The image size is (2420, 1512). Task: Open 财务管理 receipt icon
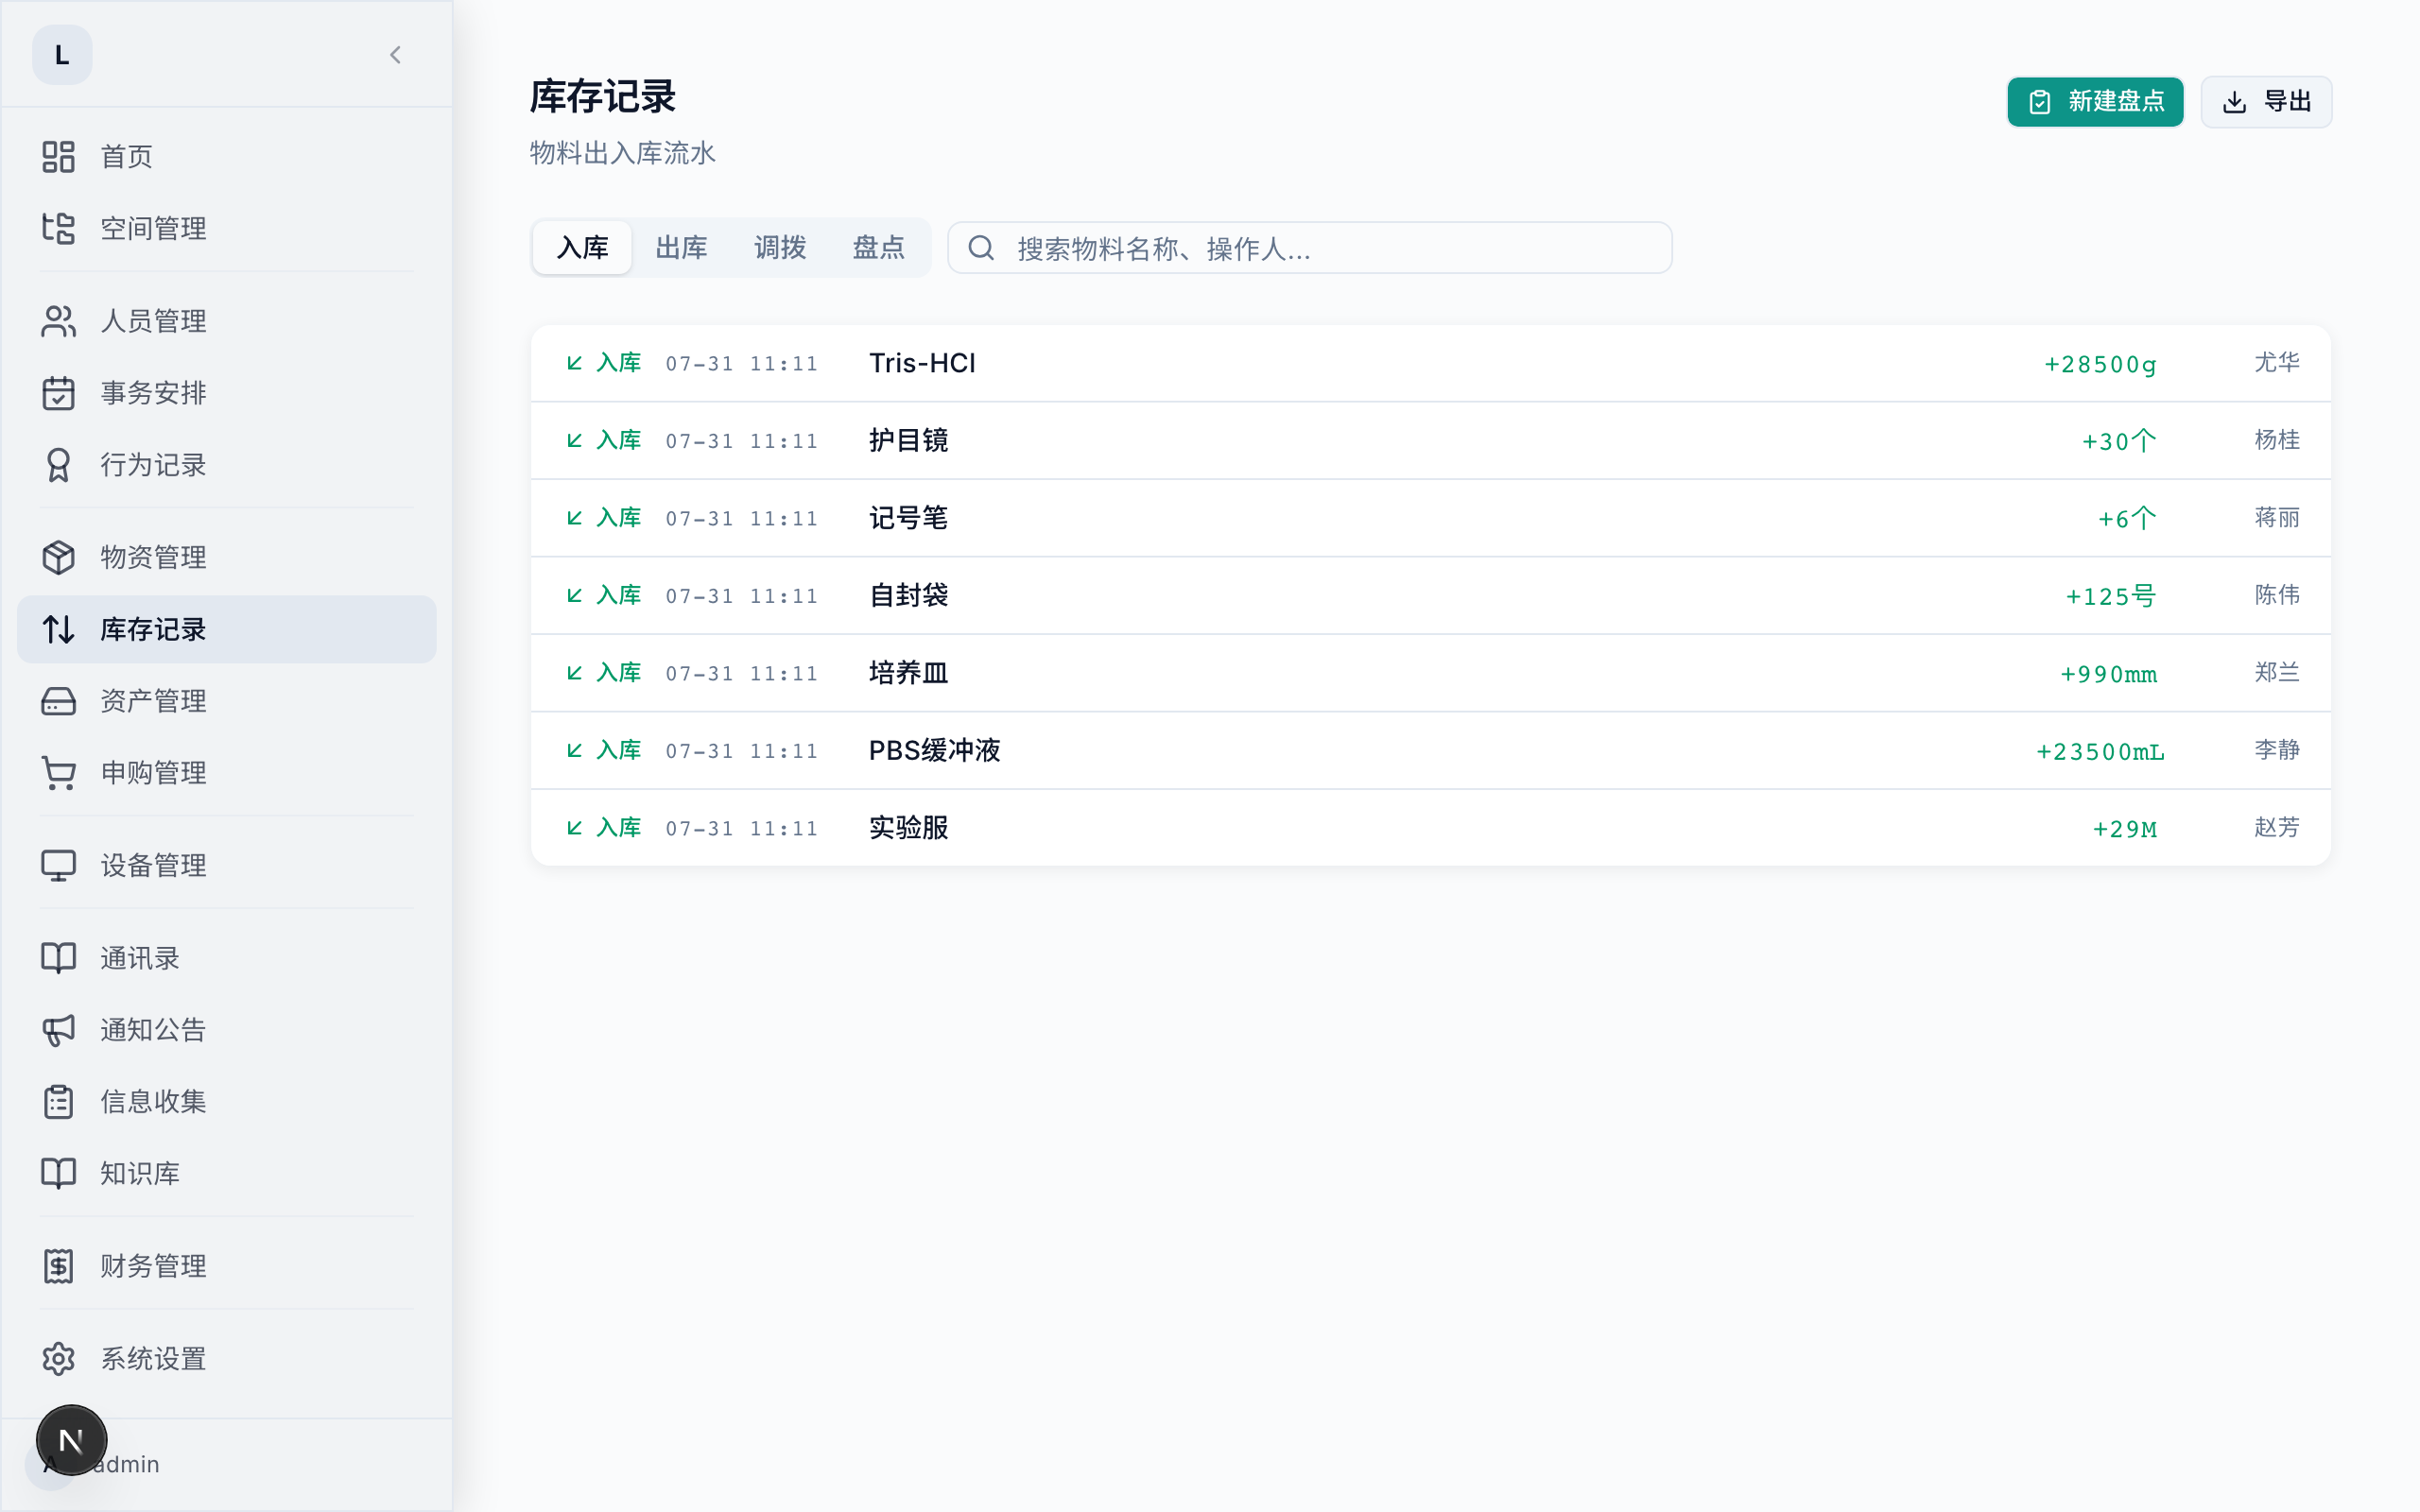click(58, 1266)
